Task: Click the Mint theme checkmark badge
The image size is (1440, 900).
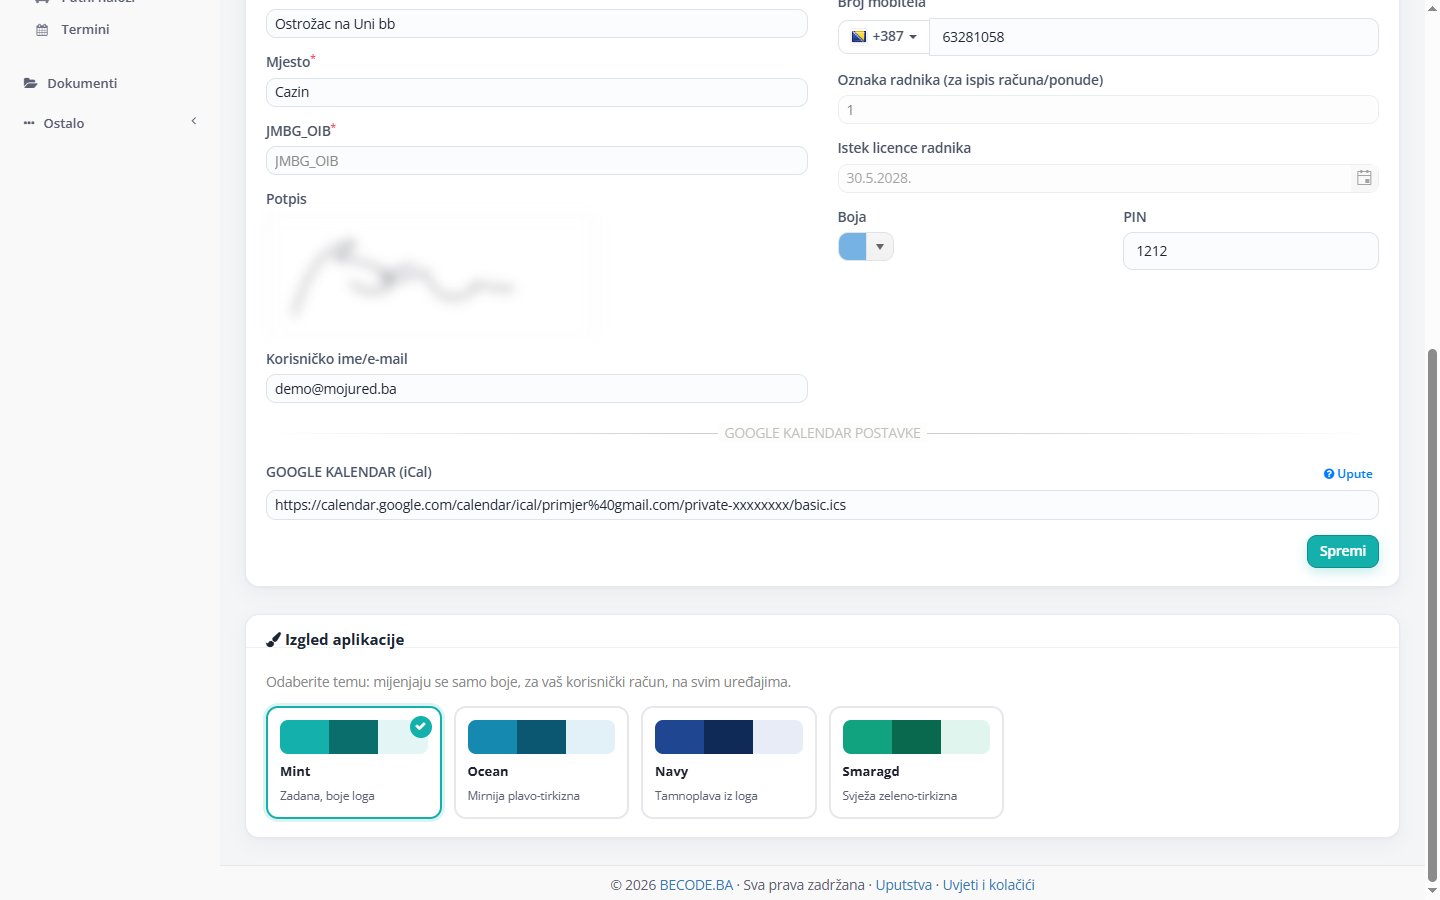Action: tap(421, 727)
